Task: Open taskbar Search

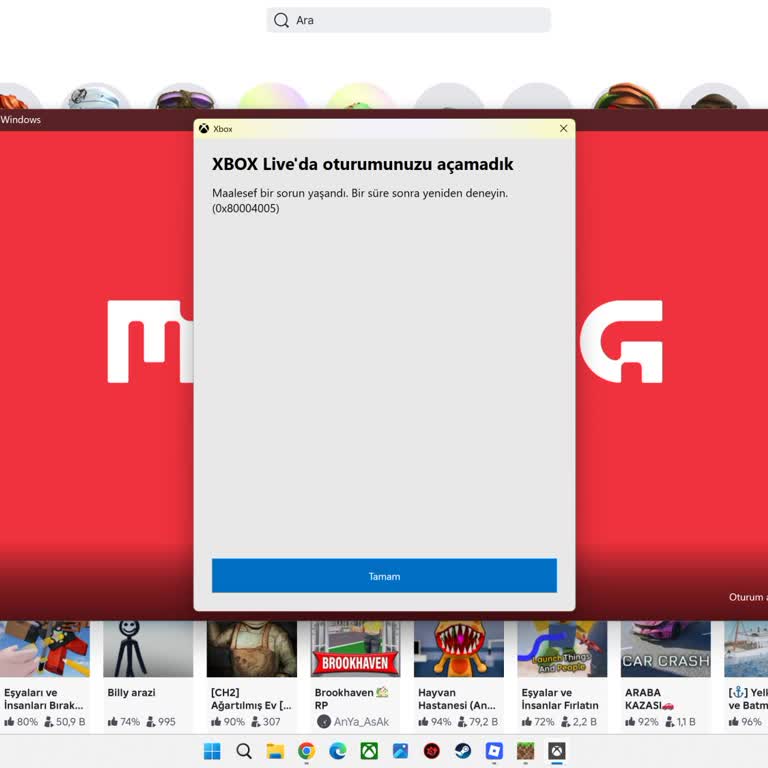Action: (243, 751)
